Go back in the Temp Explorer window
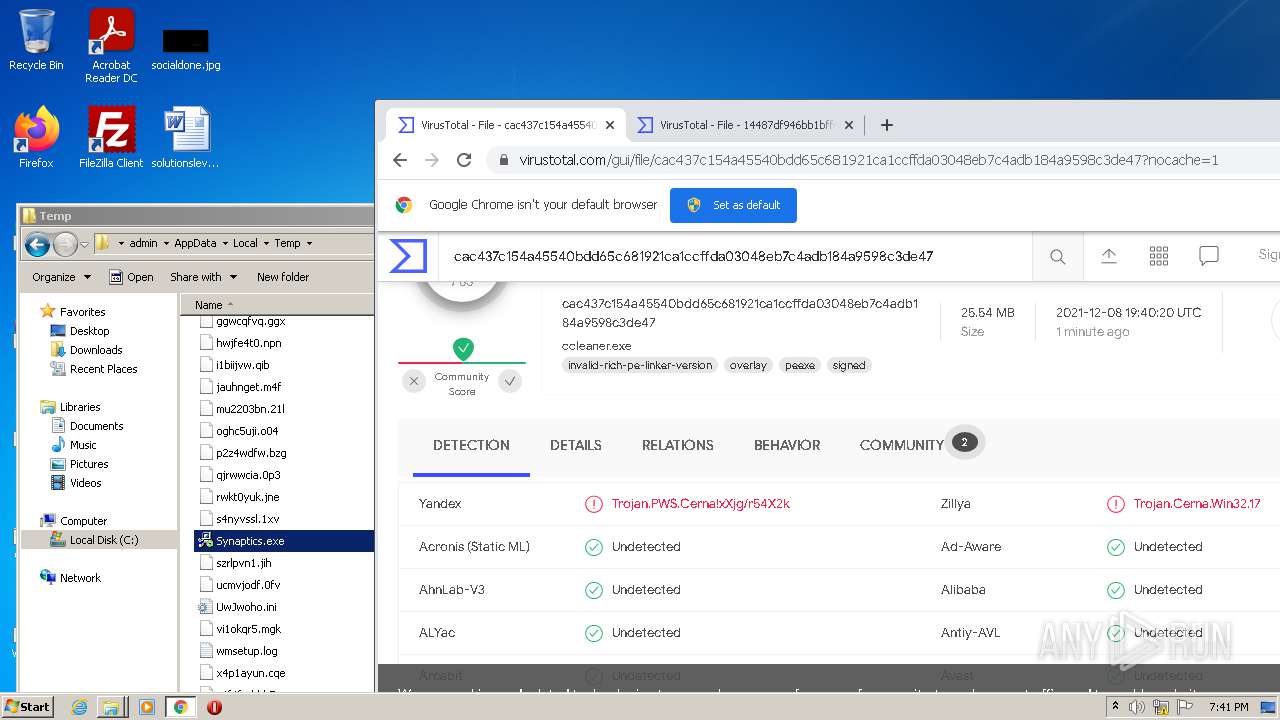 pos(37,243)
